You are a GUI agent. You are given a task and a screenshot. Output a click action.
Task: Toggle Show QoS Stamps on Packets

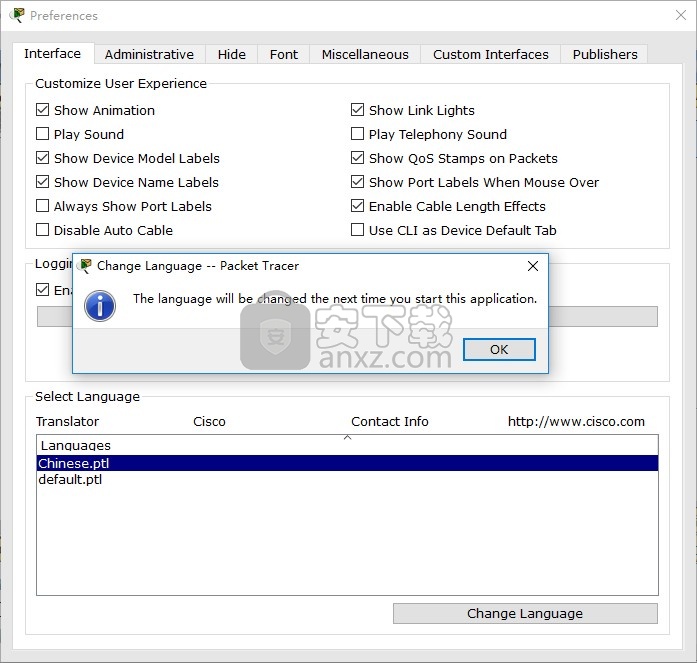(x=357, y=158)
